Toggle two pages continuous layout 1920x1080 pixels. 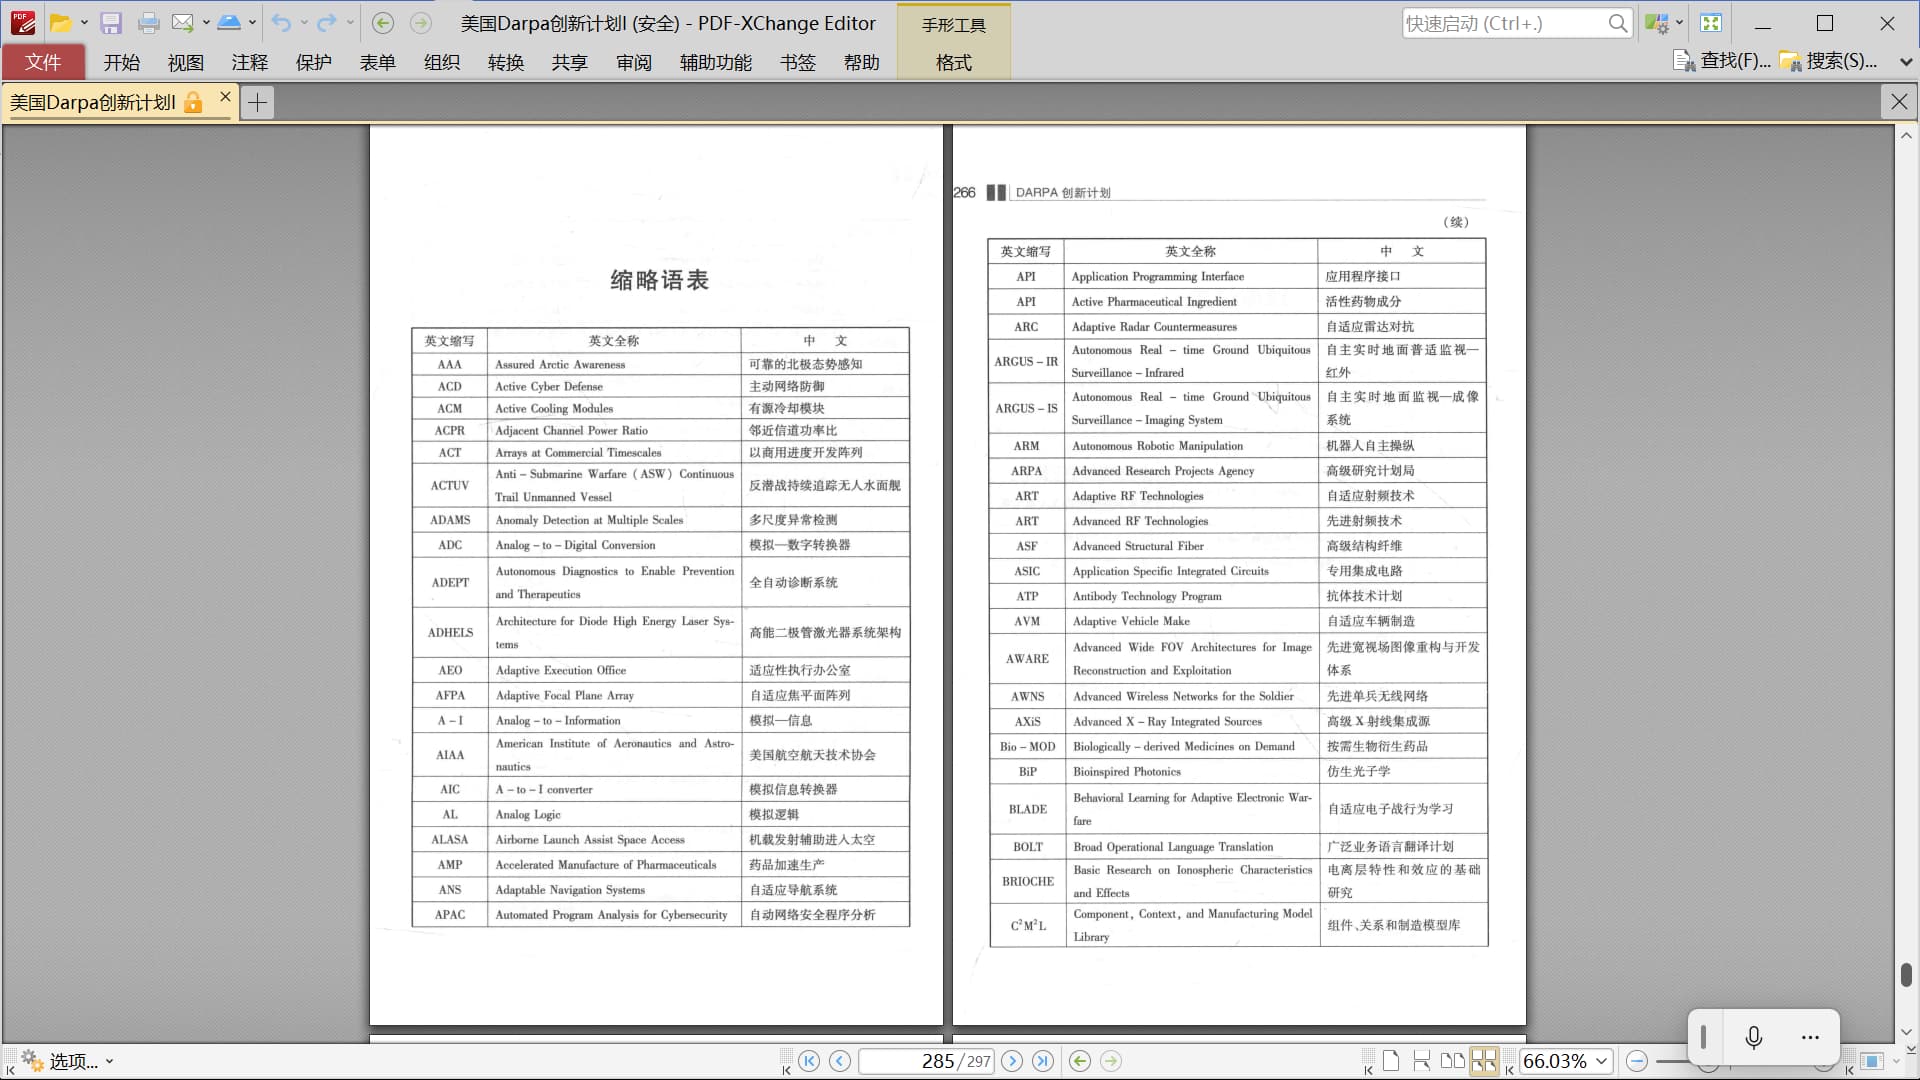(x=1484, y=1061)
